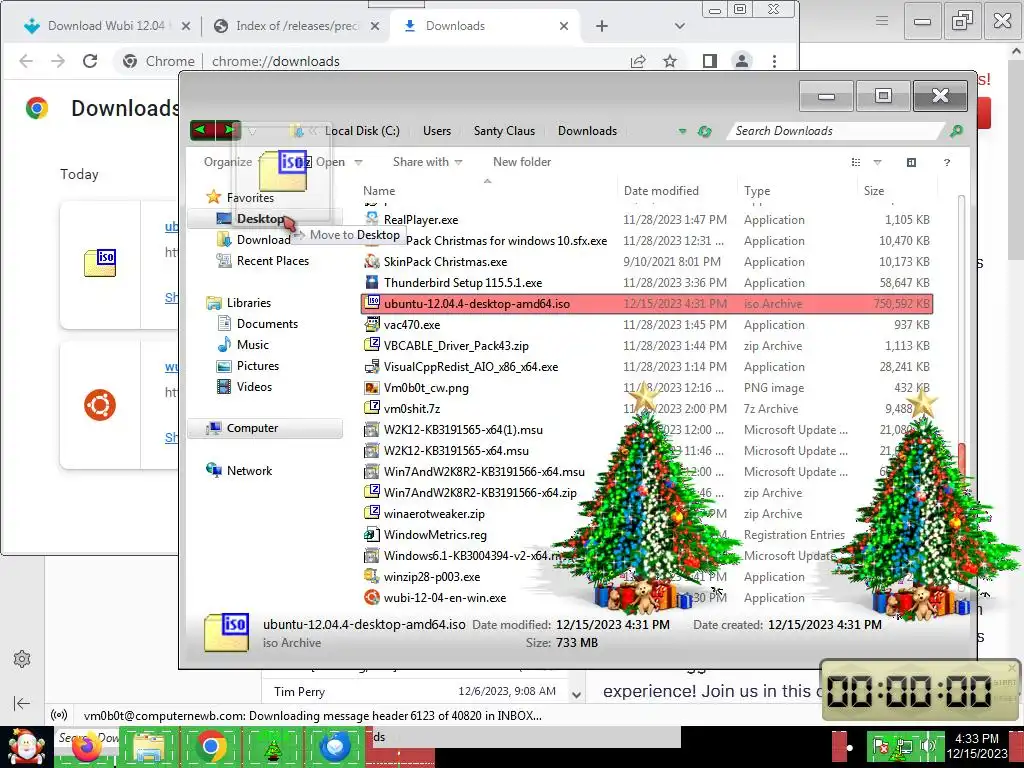Select VBCABLE_Driver_Pack43.zip archive icon
Screen dimensions: 1024x768
pos(372,345)
